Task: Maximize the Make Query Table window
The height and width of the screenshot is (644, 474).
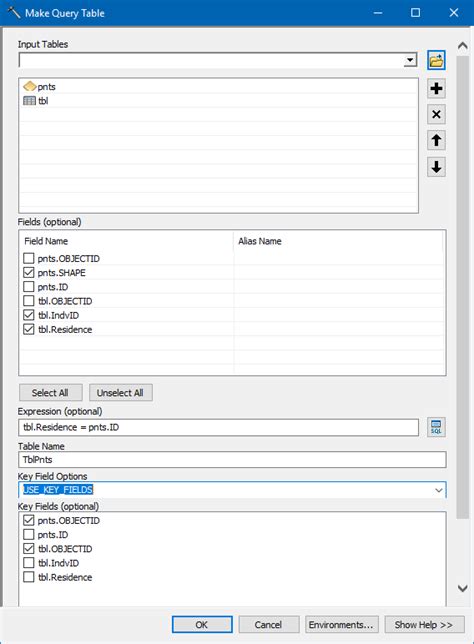Action: (416, 13)
